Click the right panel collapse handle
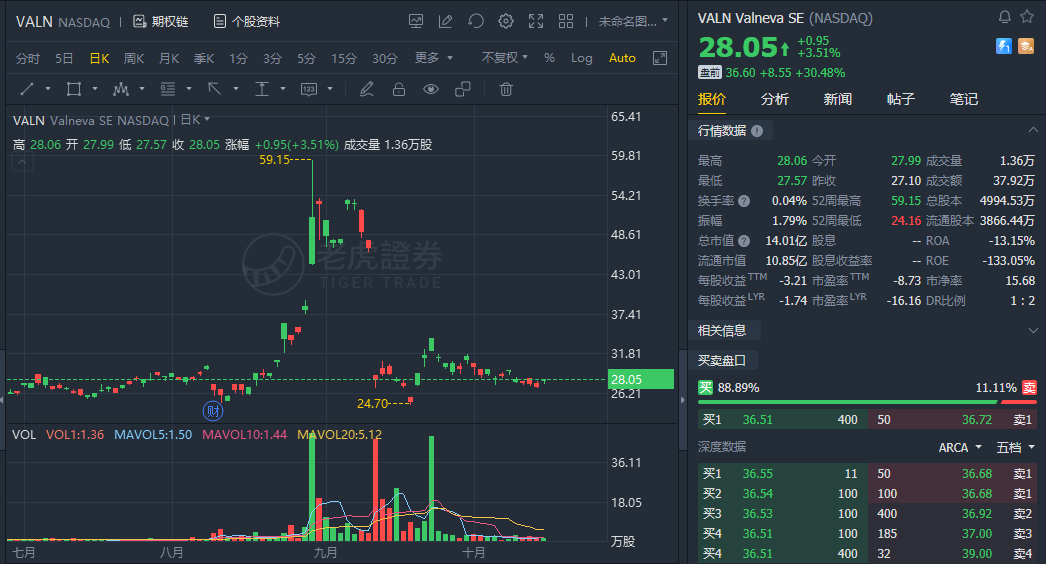The height and width of the screenshot is (564, 1046). pyautogui.click(x=682, y=400)
